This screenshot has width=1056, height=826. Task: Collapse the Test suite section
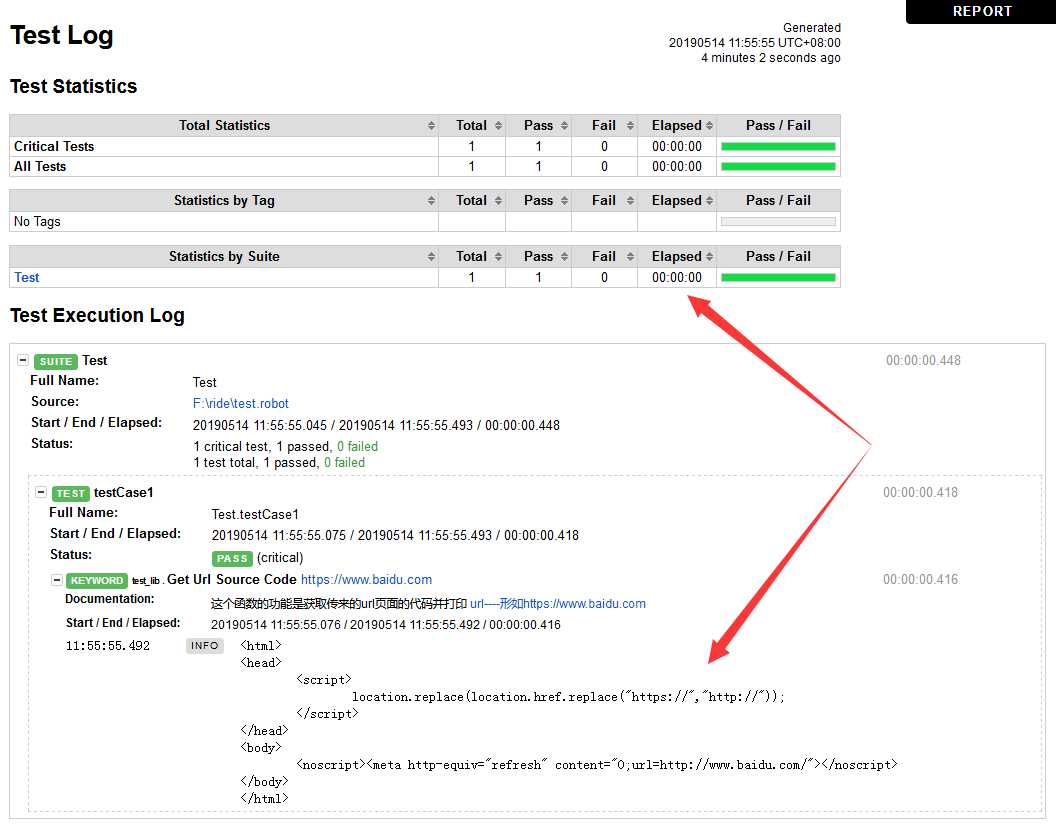coord(23,360)
